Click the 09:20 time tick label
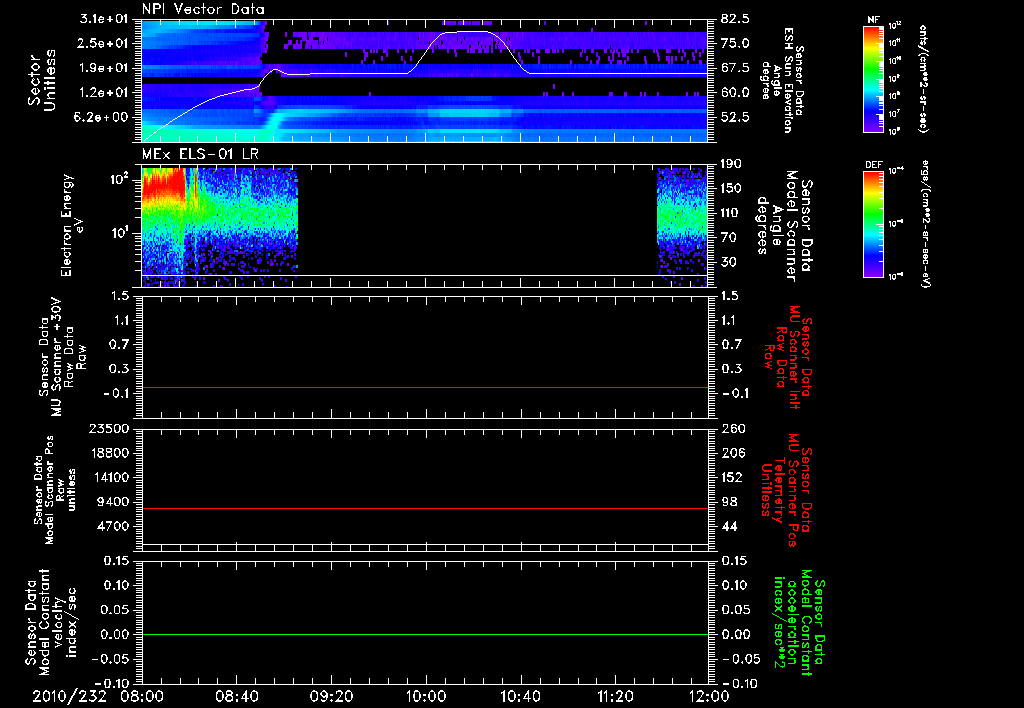This screenshot has height=708, width=1024. click(331, 696)
